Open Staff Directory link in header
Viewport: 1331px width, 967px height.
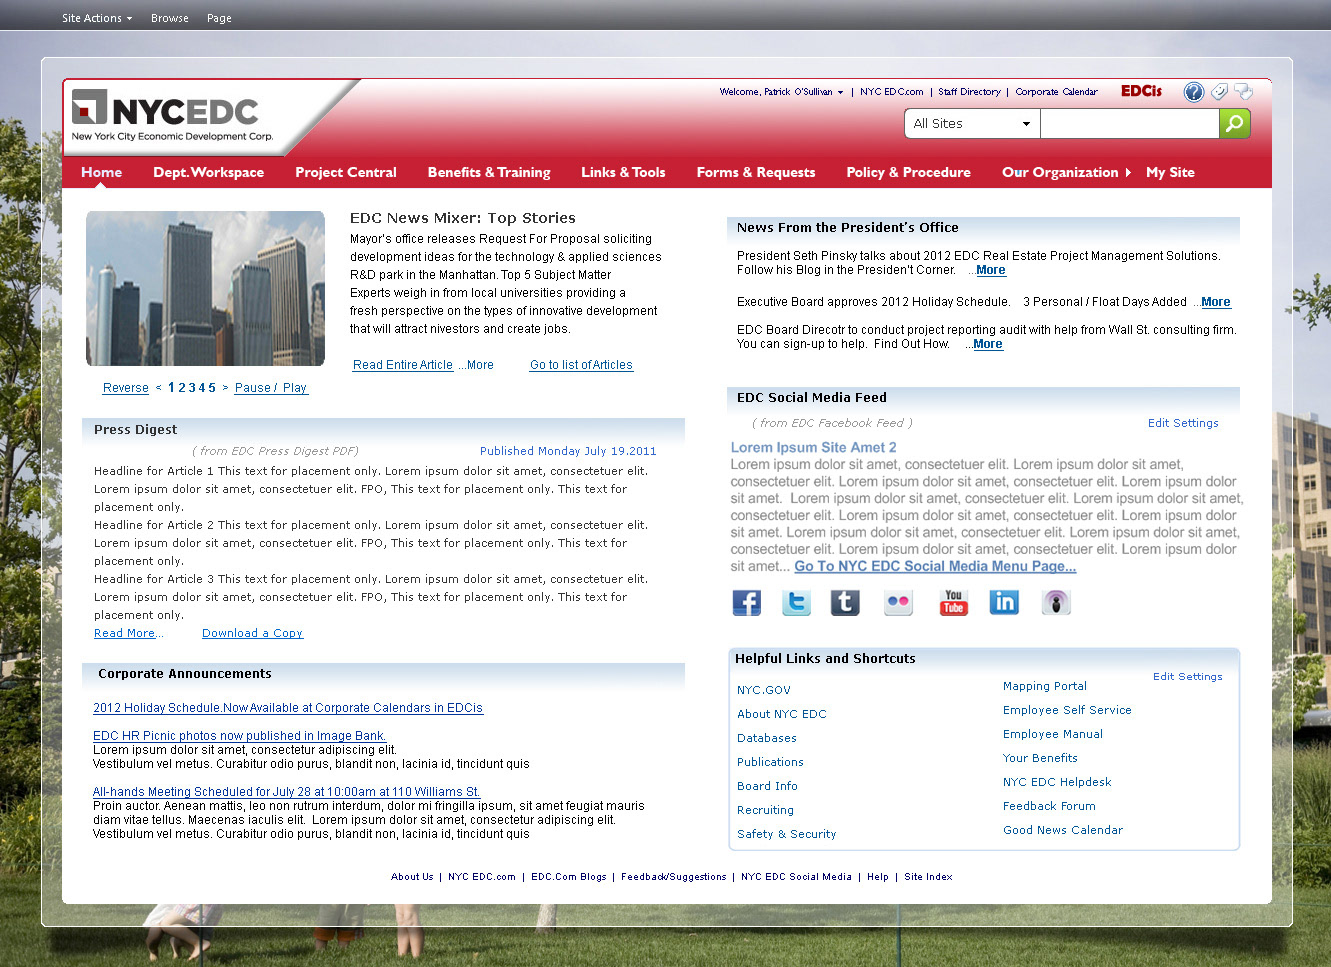(969, 92)
